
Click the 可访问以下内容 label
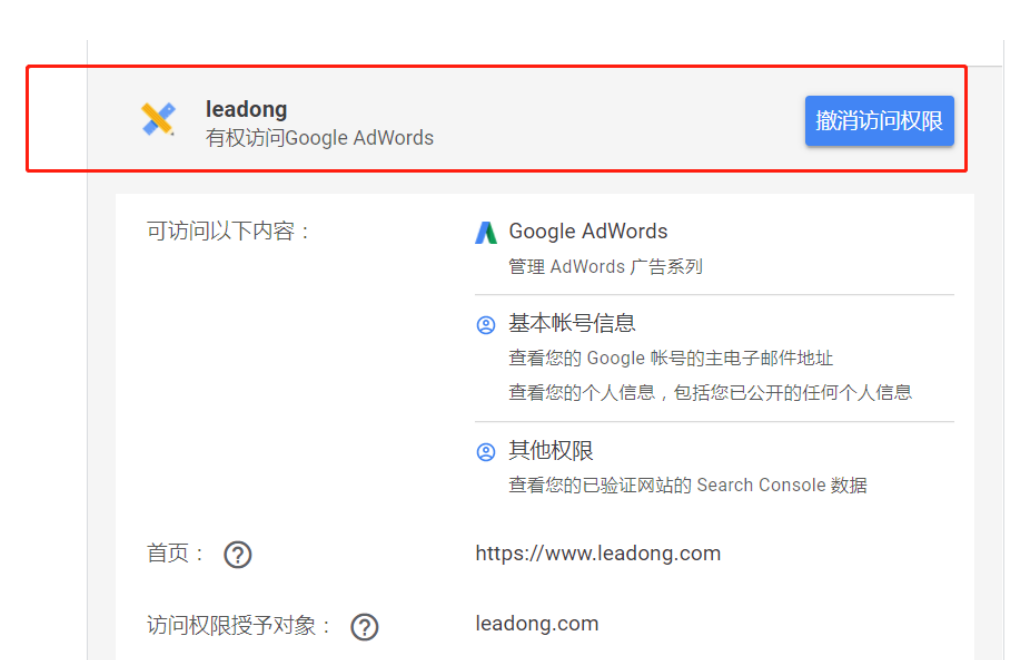point(230,231)
